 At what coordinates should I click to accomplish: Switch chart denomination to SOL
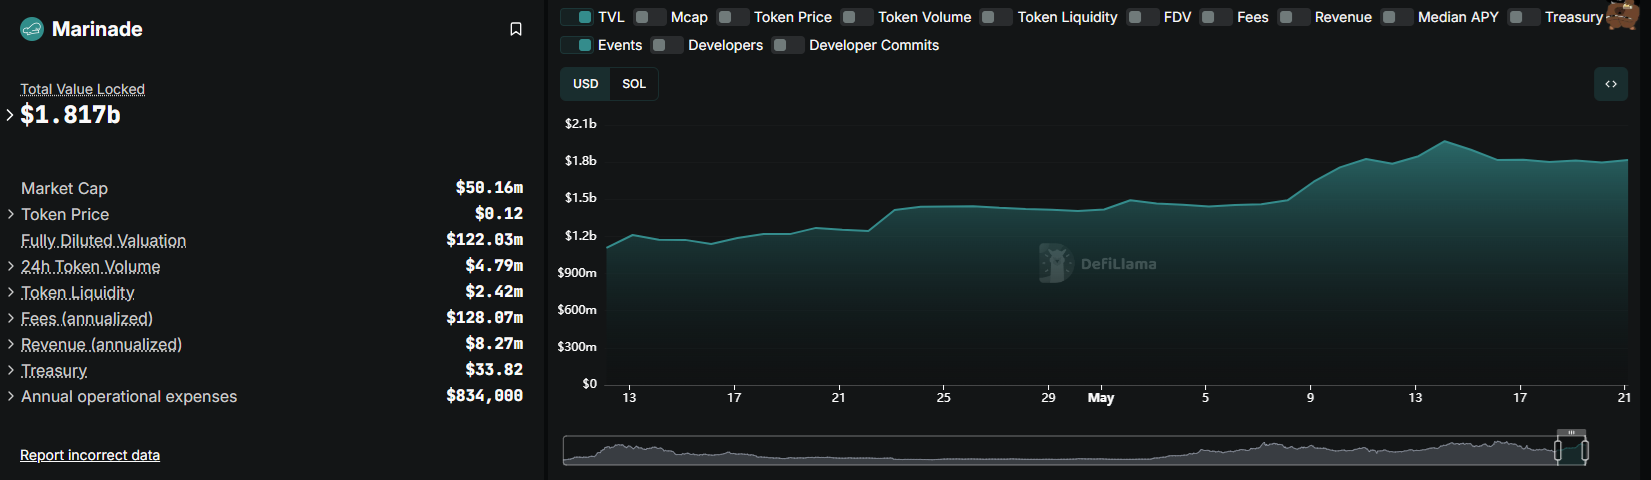(x=634, y=84)
